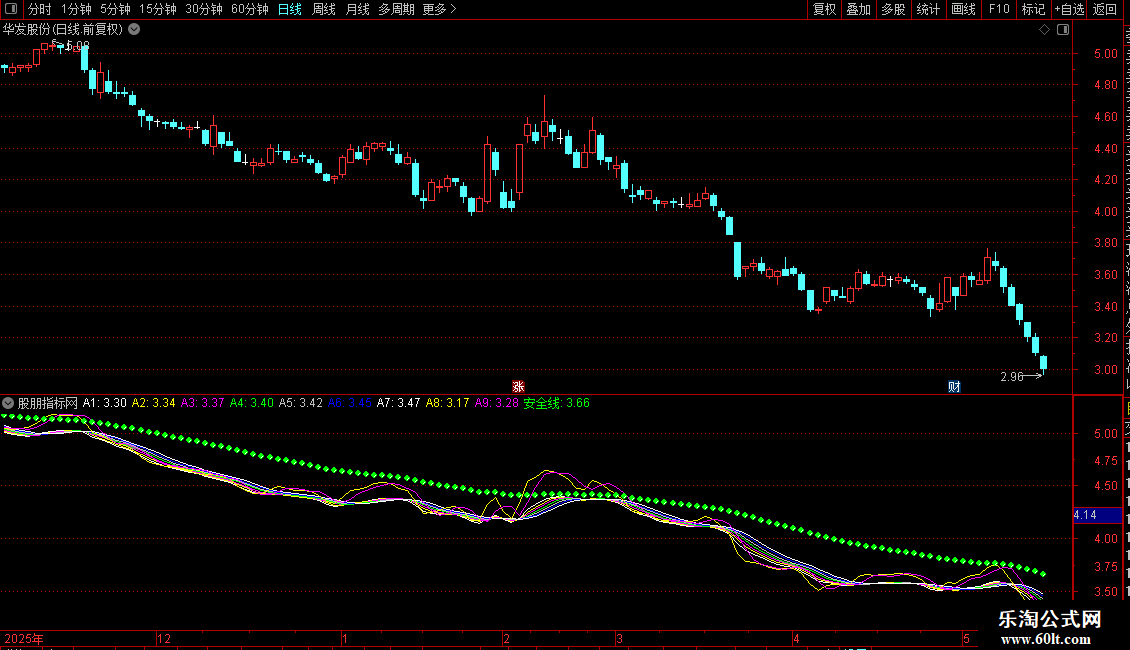Click month 12 on the time axis

pos(164,638)
